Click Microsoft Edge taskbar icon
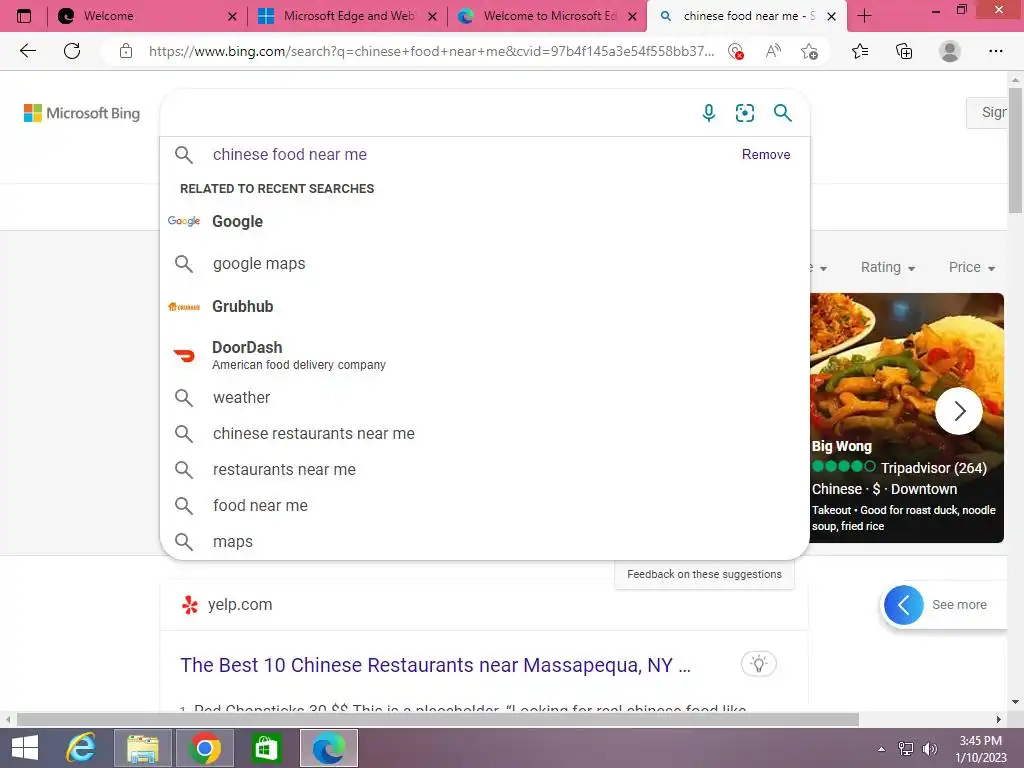 coord(328,748)
